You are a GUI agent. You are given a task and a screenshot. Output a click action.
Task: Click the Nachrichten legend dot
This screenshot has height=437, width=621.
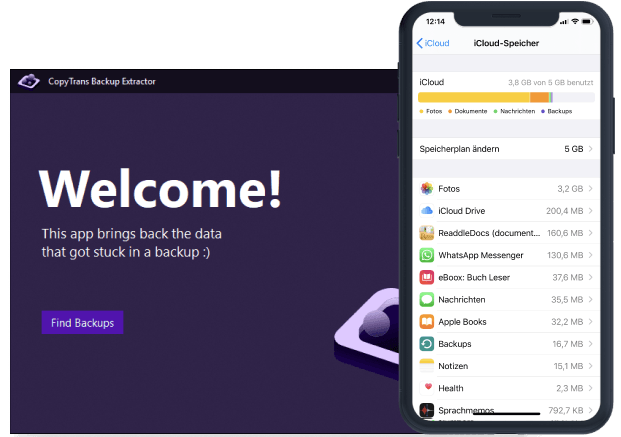pos(495,111)
